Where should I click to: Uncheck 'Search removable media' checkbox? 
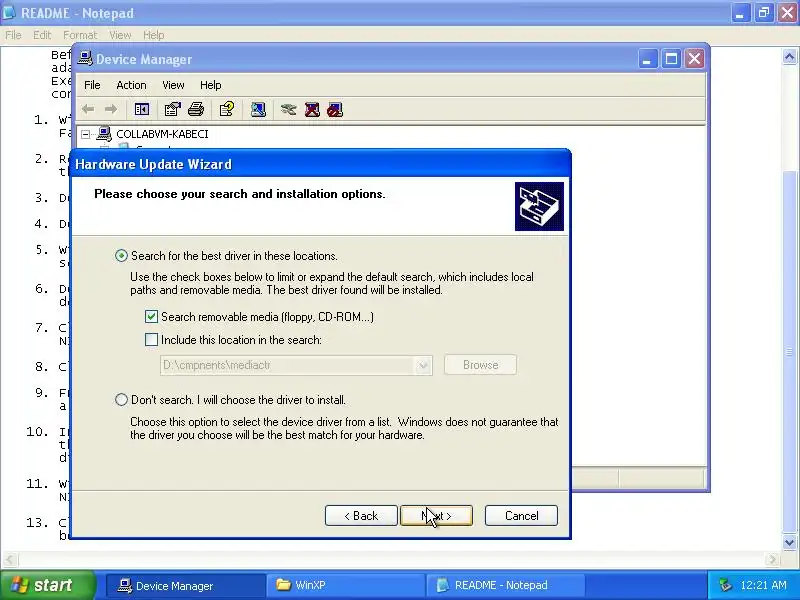(152, 316)
